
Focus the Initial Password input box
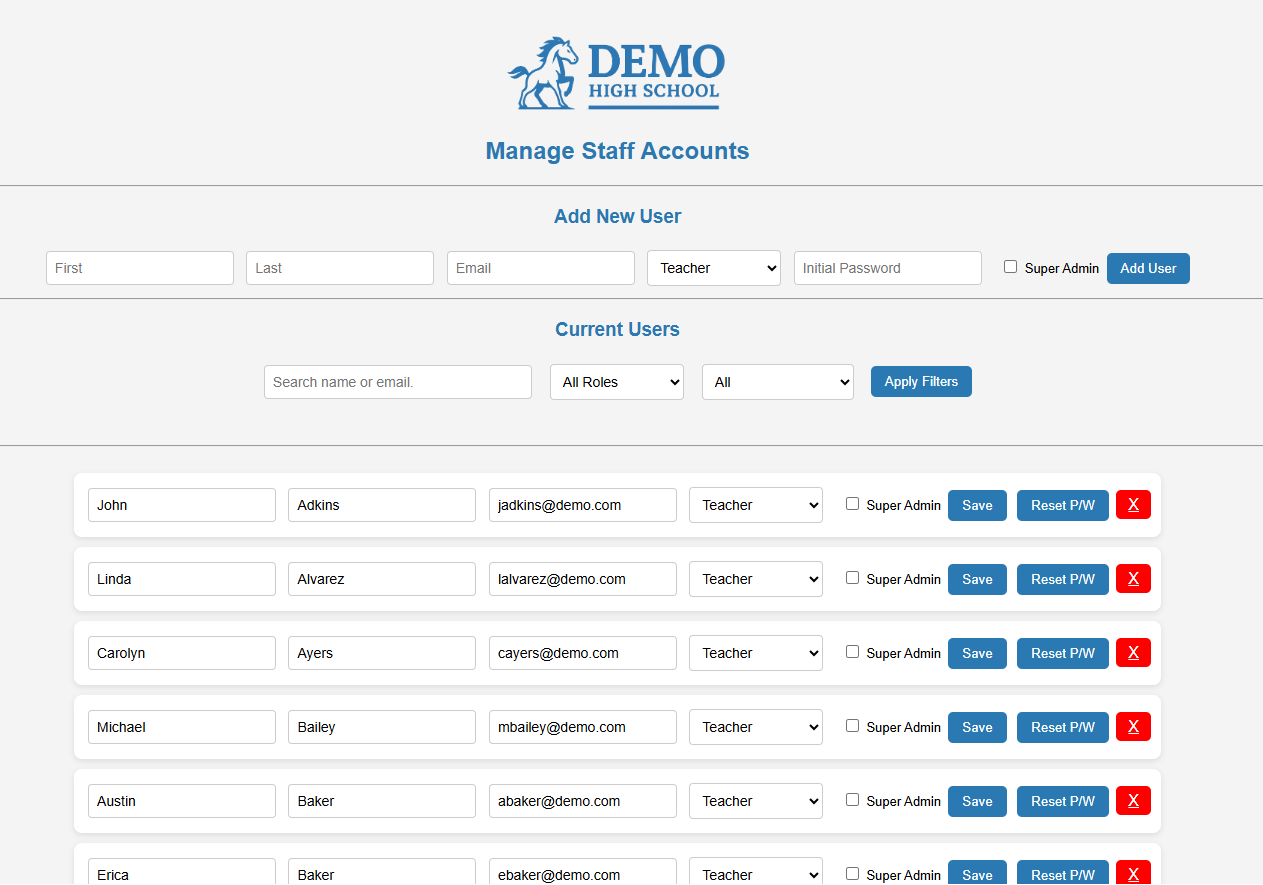(887, 268)
